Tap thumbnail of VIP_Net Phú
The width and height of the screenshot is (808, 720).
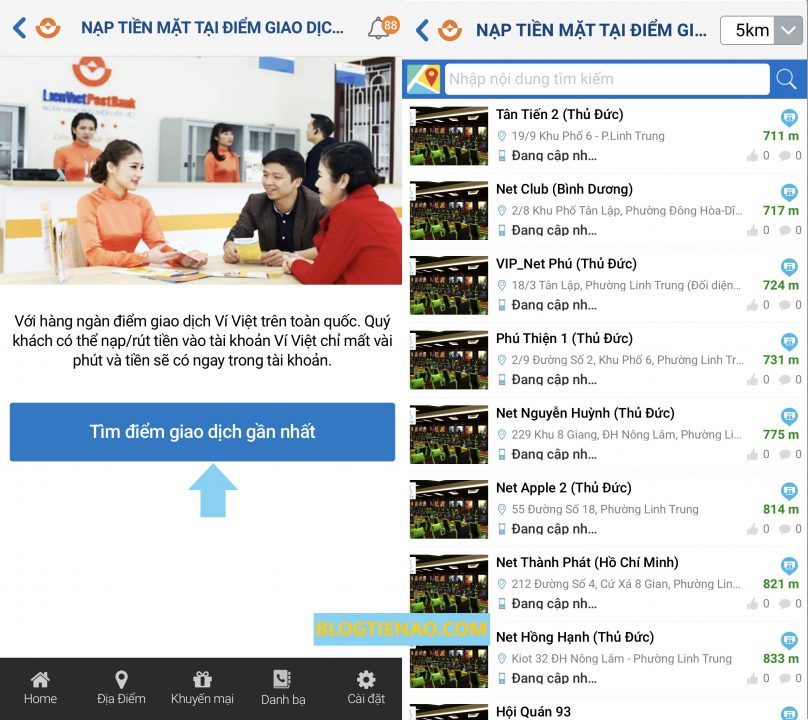coord(448,286)
